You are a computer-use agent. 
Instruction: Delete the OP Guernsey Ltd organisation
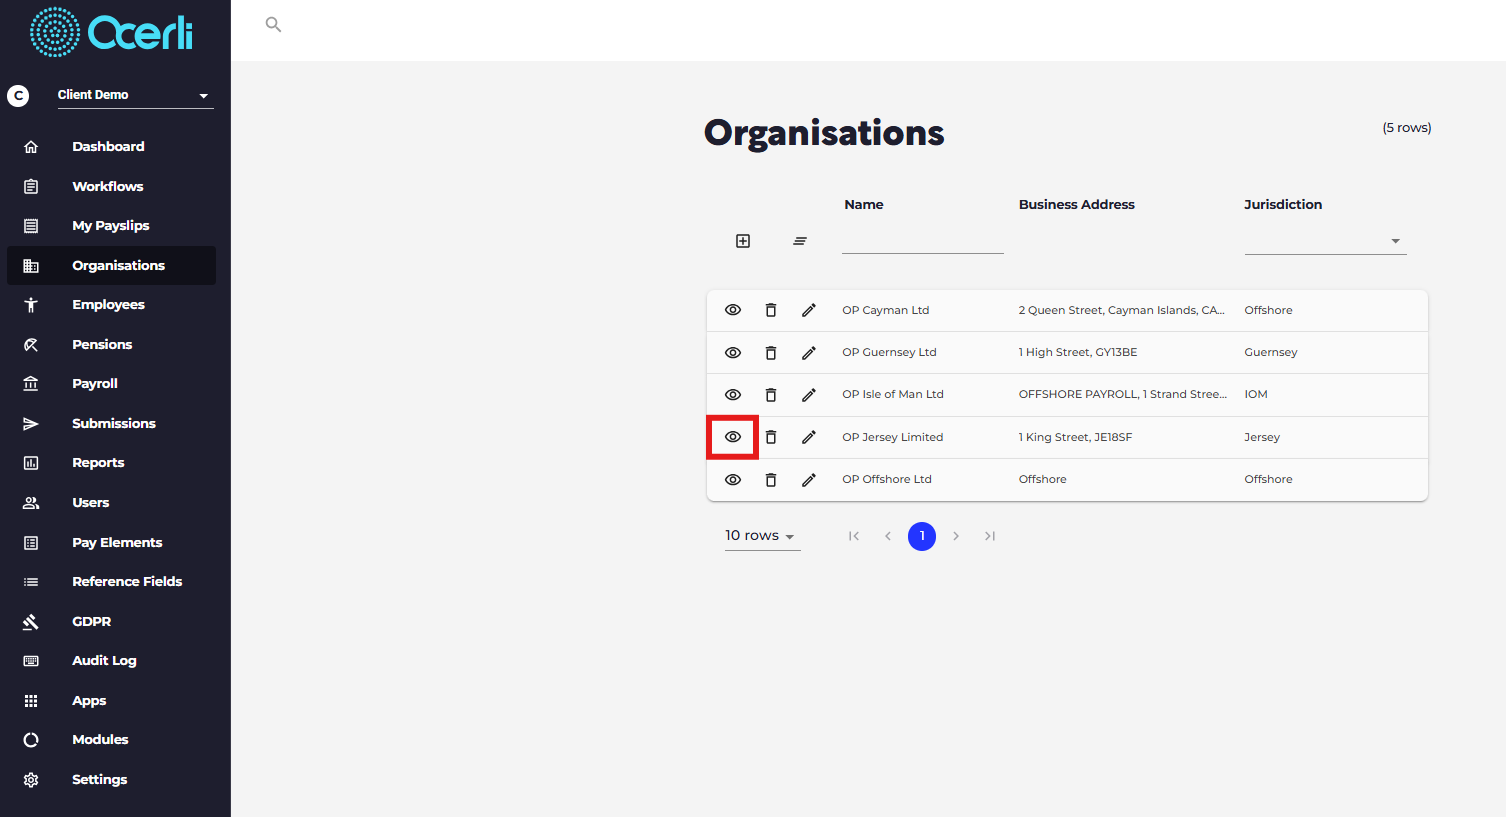tap(771, 352)
